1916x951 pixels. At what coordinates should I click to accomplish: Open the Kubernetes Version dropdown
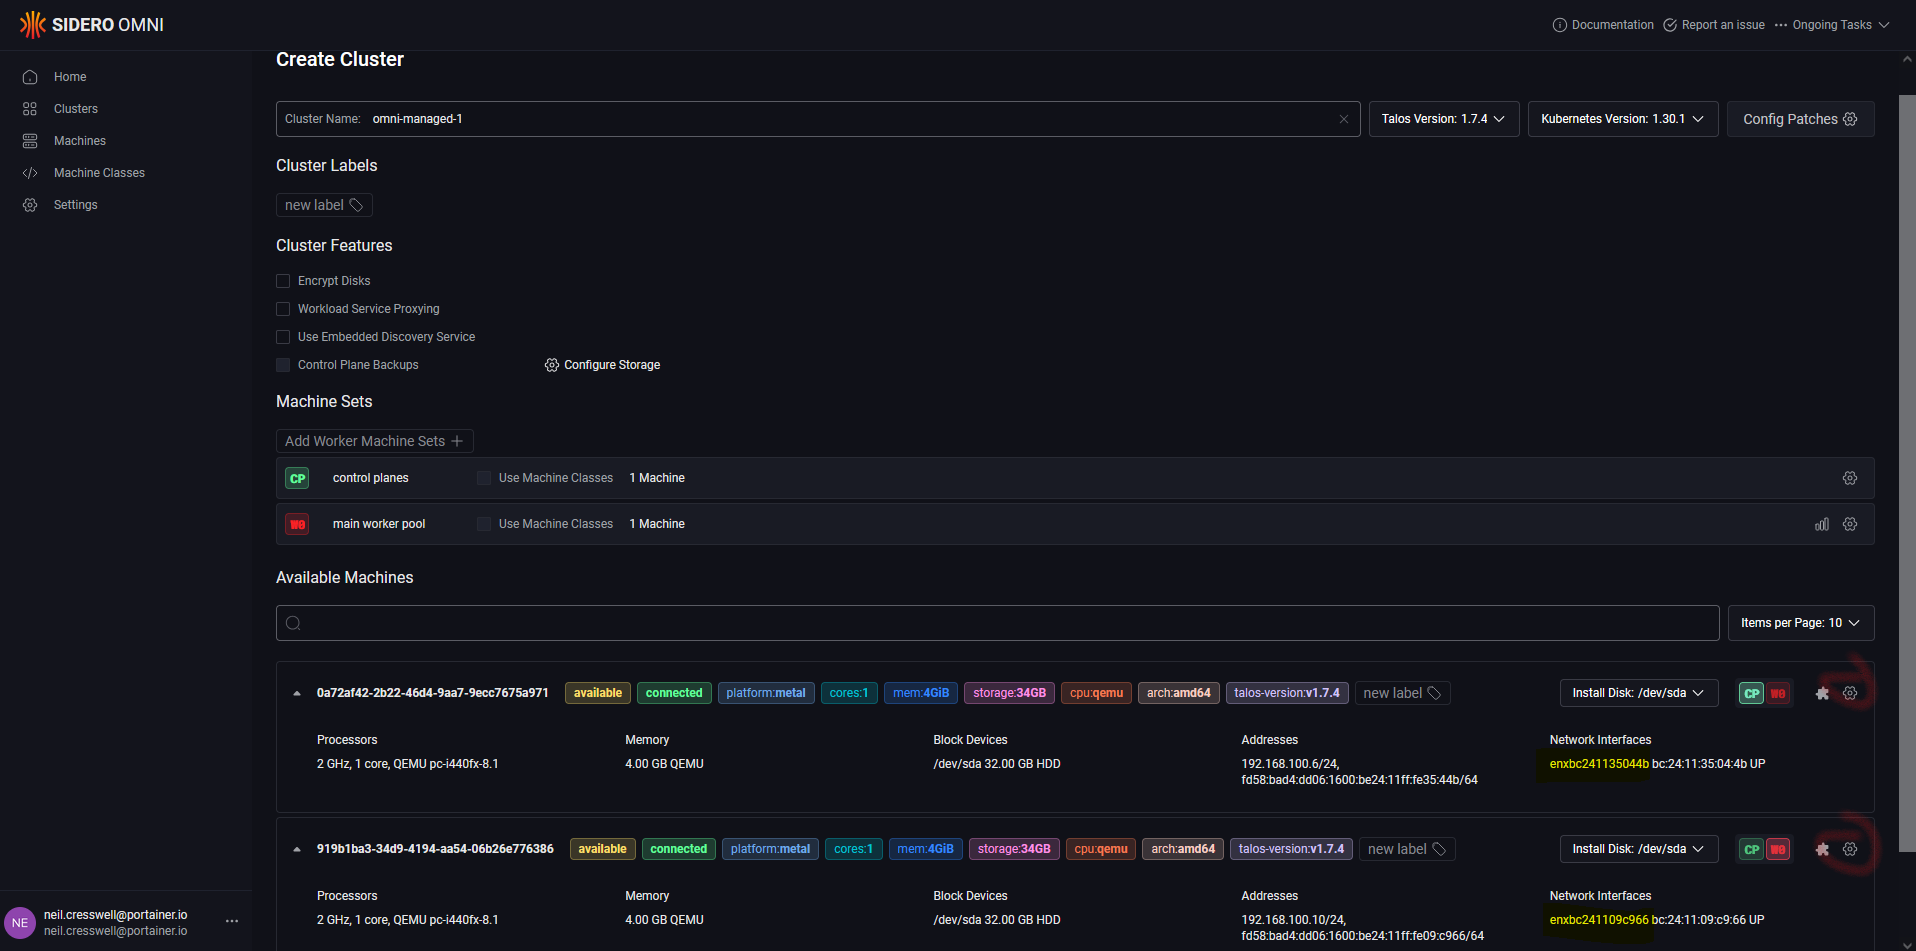[1622, 119]
